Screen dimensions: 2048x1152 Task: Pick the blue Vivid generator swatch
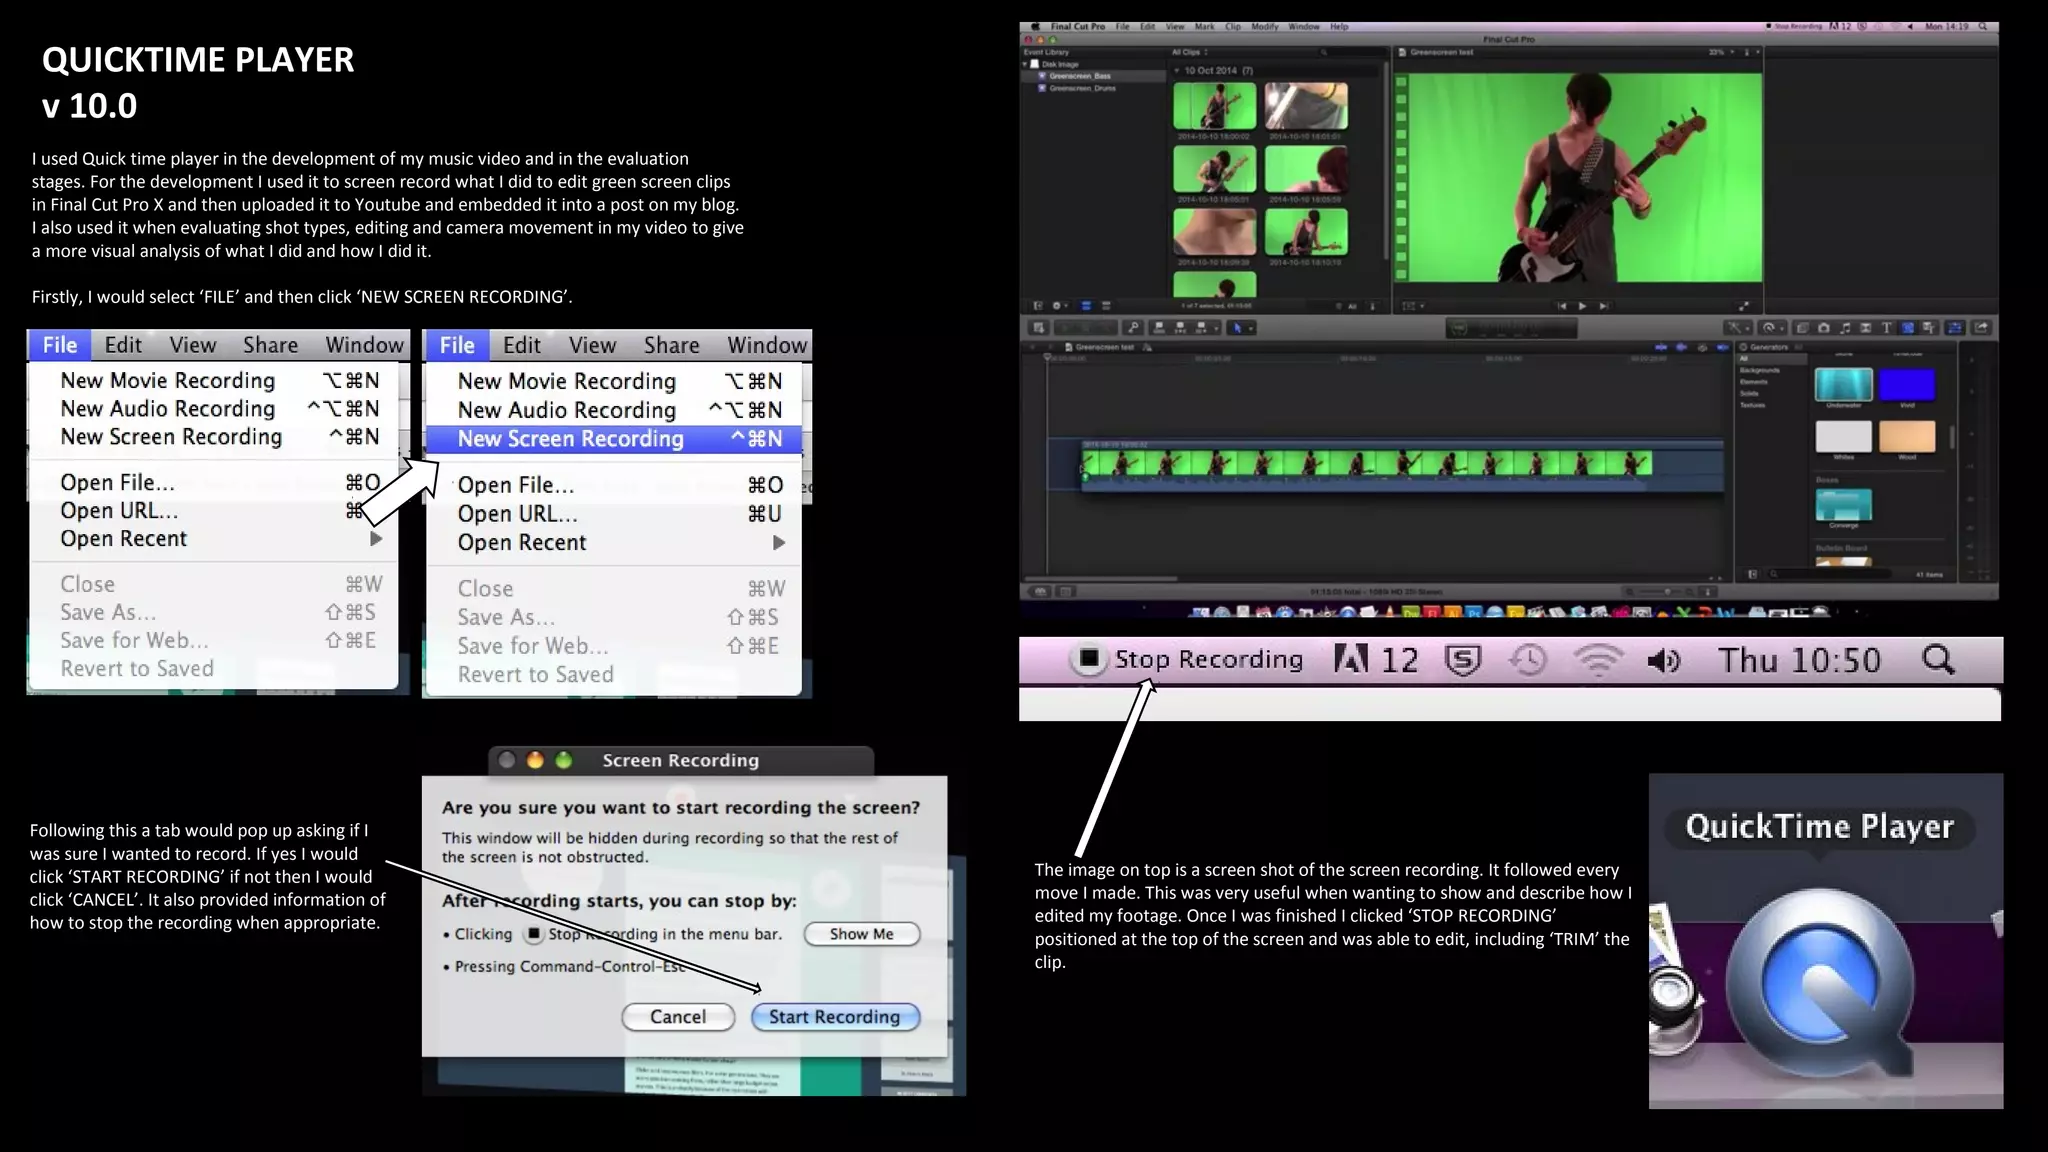pos(1907,385)
